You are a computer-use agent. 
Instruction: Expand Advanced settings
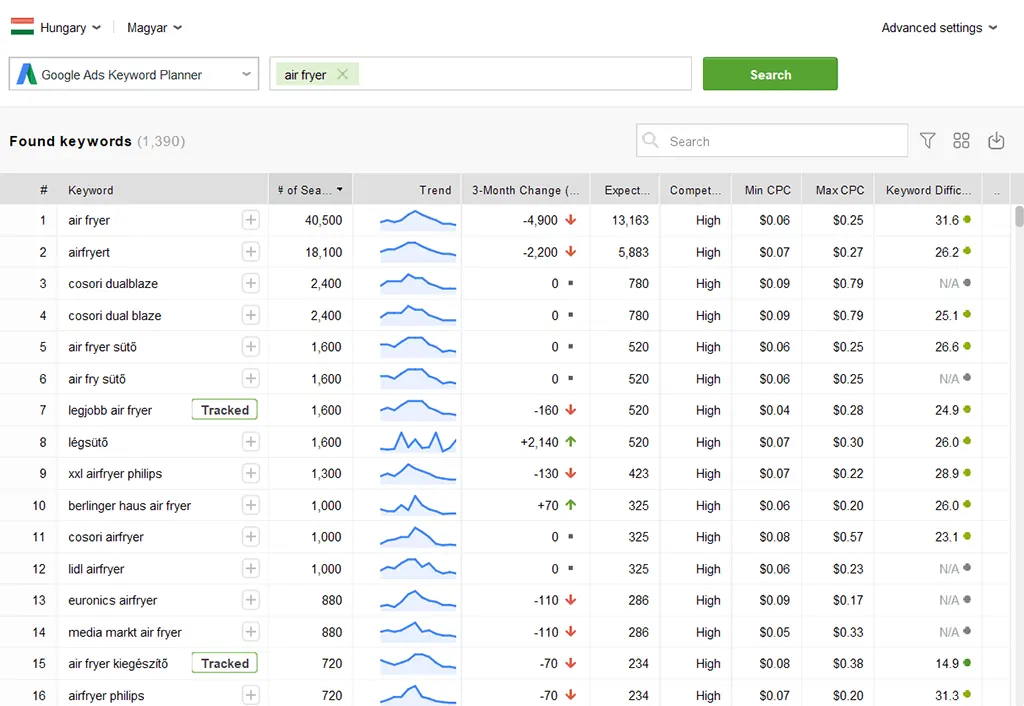click(x=939, y=28)
